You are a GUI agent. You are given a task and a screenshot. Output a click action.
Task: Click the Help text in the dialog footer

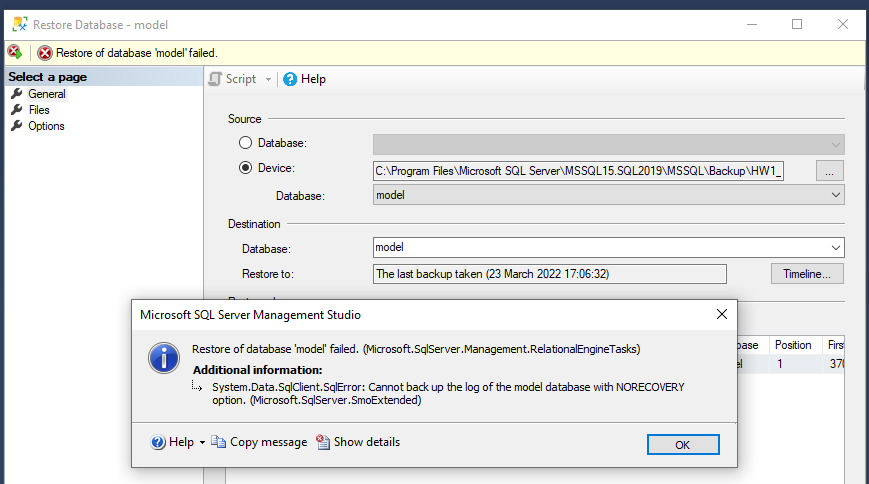coord(181,442)
